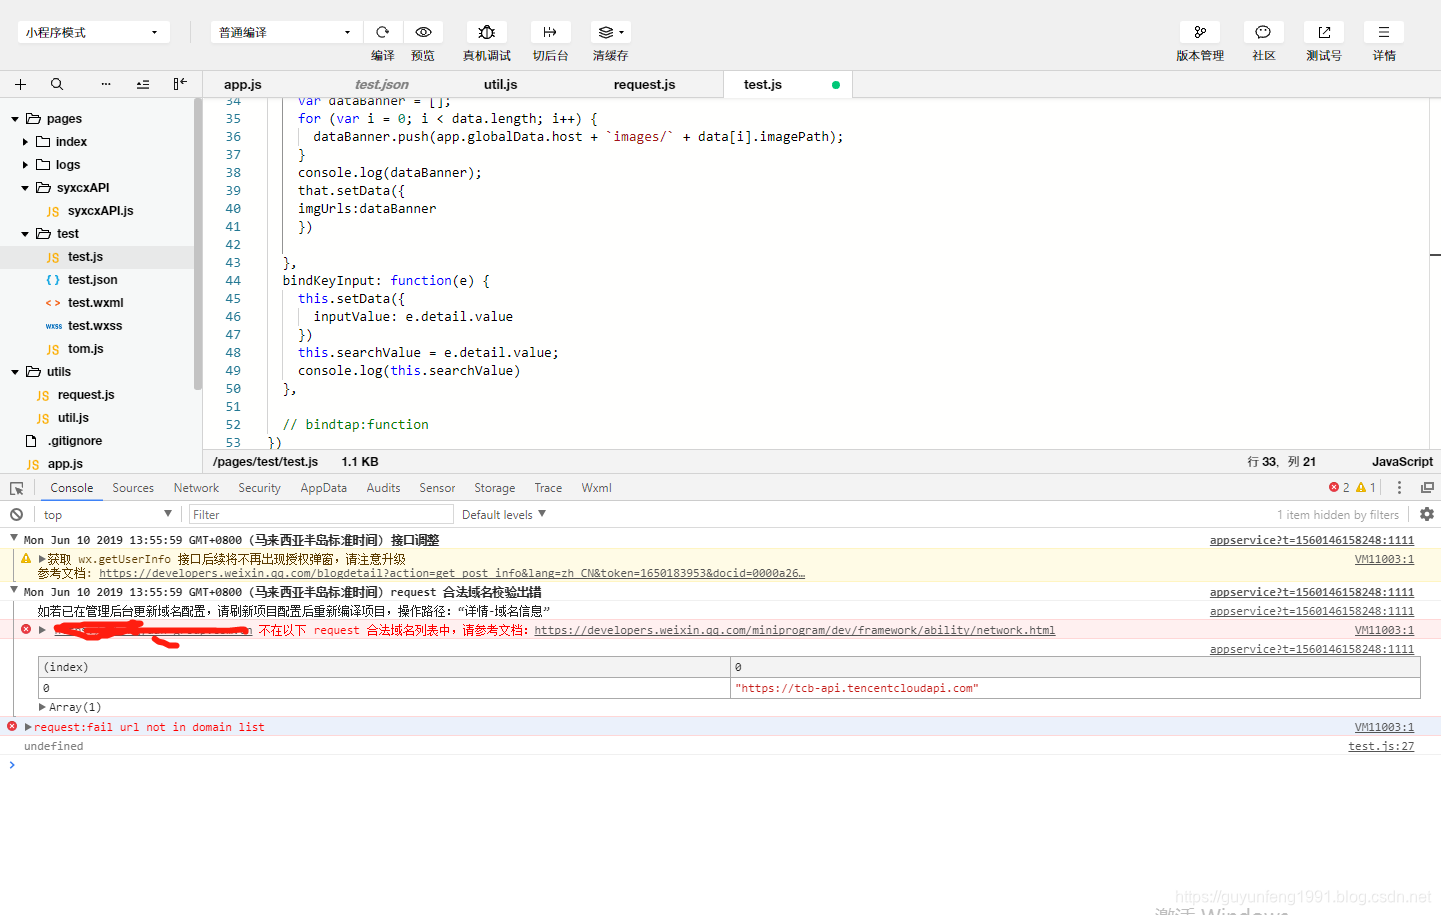Image resolution: width=1441 pixels, height=915 pixels.
Task: Switch to the request.js editor tab
Action: (644, 84)
